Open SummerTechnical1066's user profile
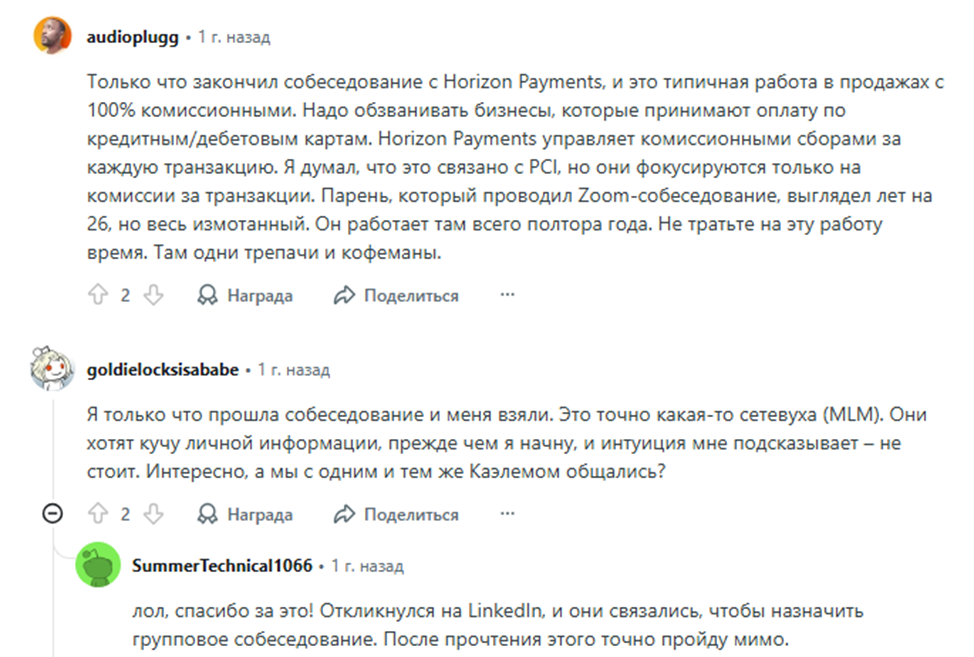Viewport: 974px width, 657px height. click(221, 566)
